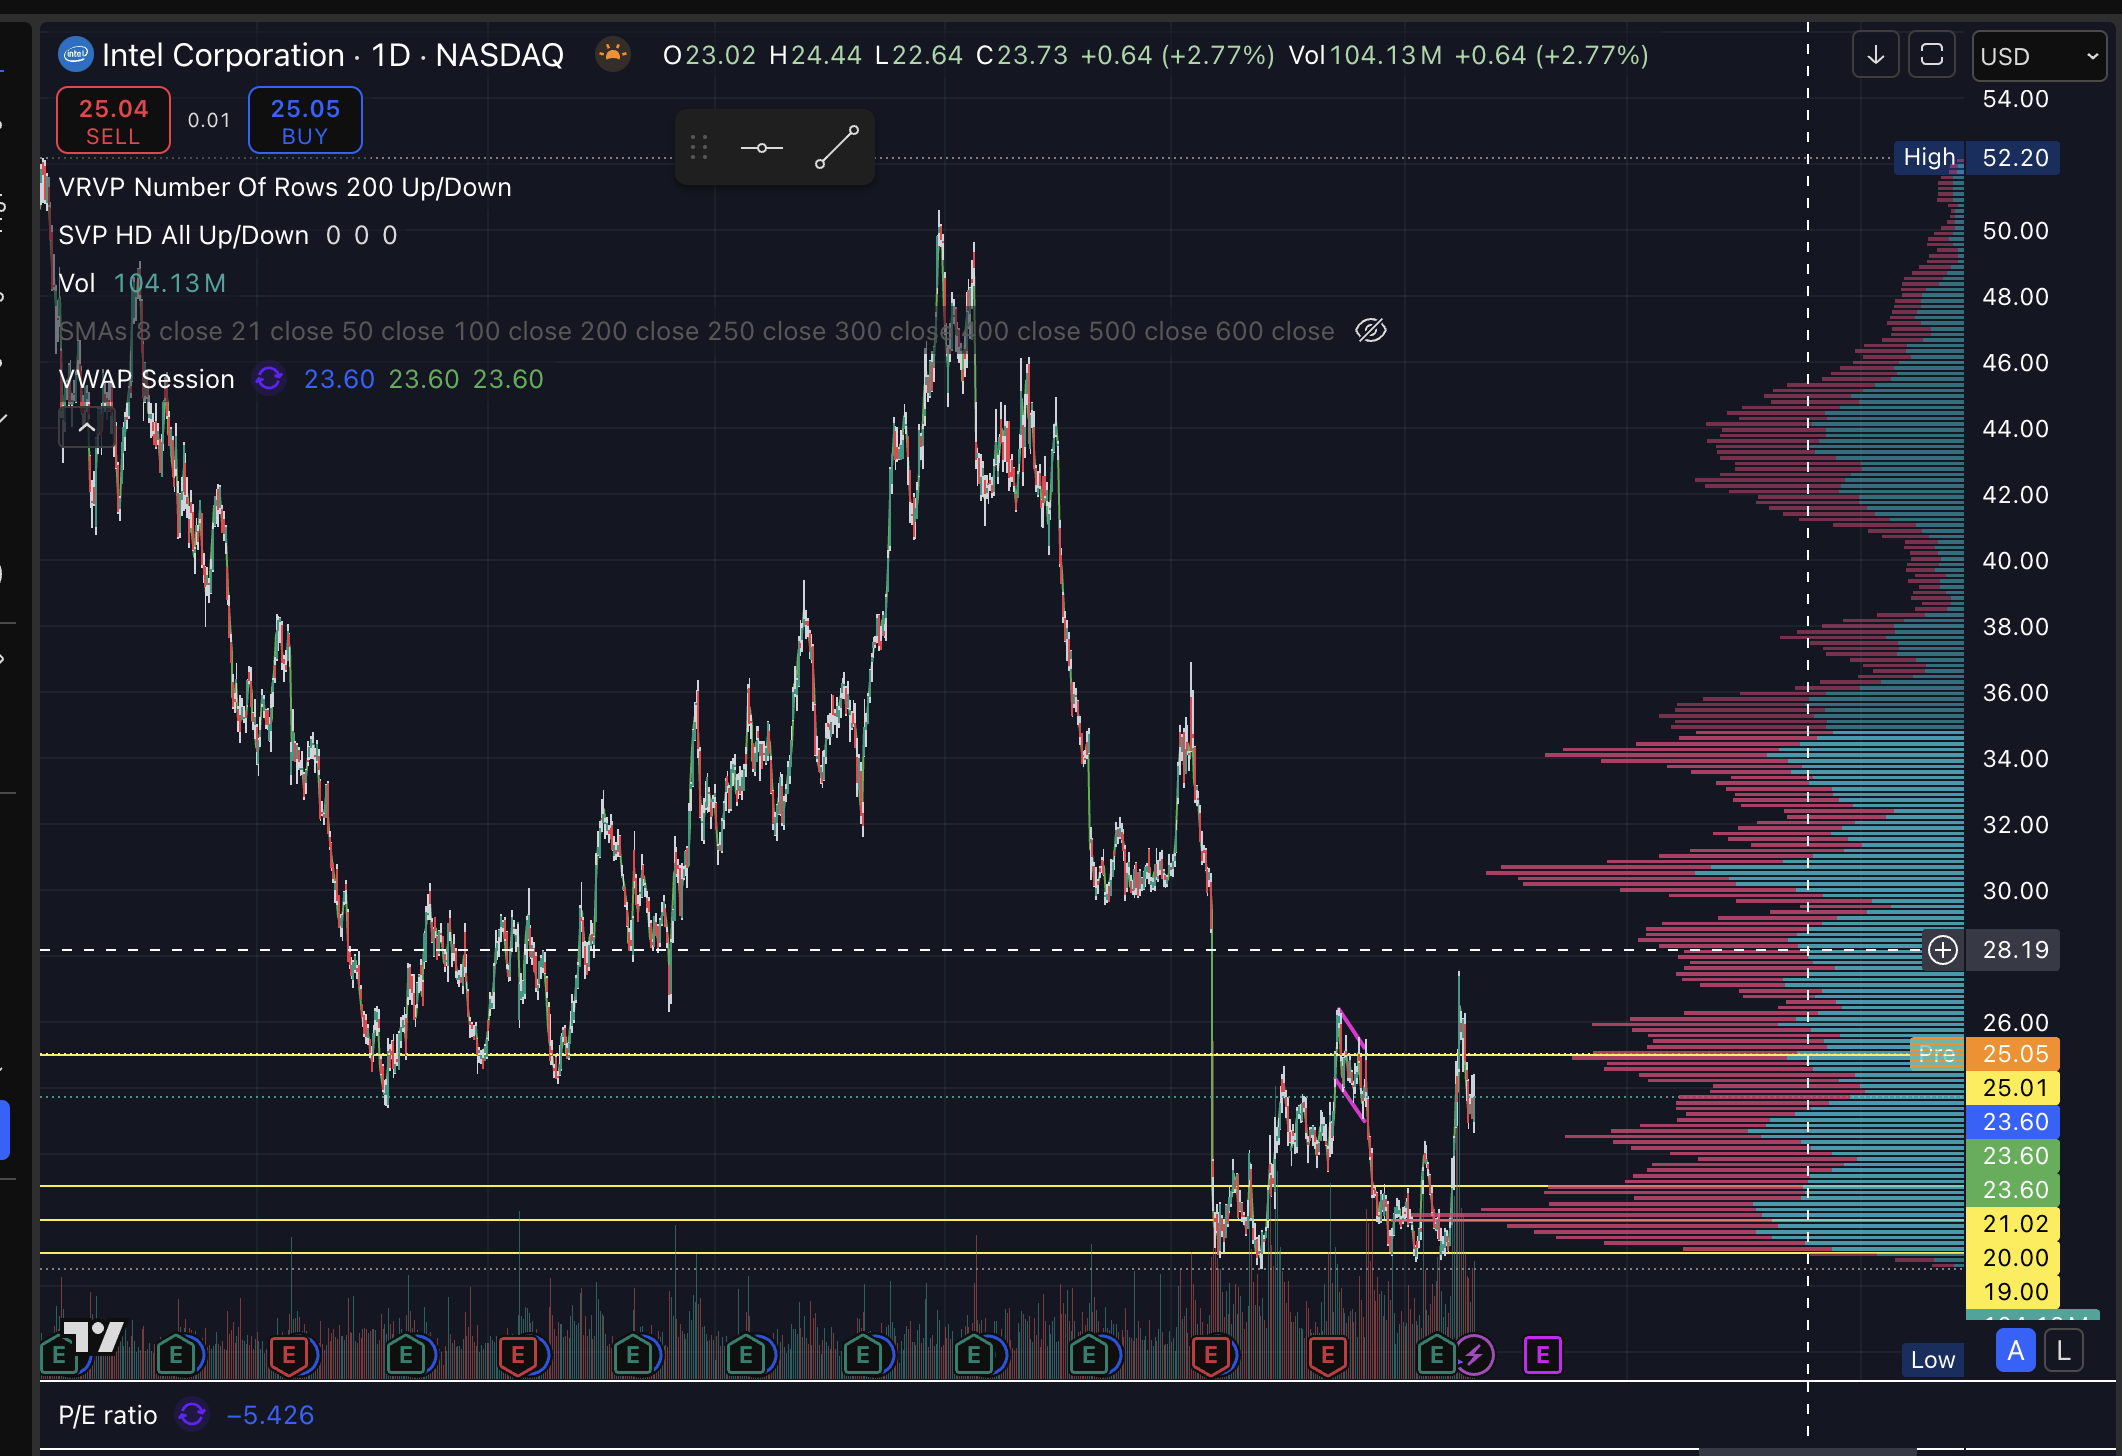Enable auto scale with the A button
Viewport: 2122px width, 1456px height.
pos(2015,1352)
